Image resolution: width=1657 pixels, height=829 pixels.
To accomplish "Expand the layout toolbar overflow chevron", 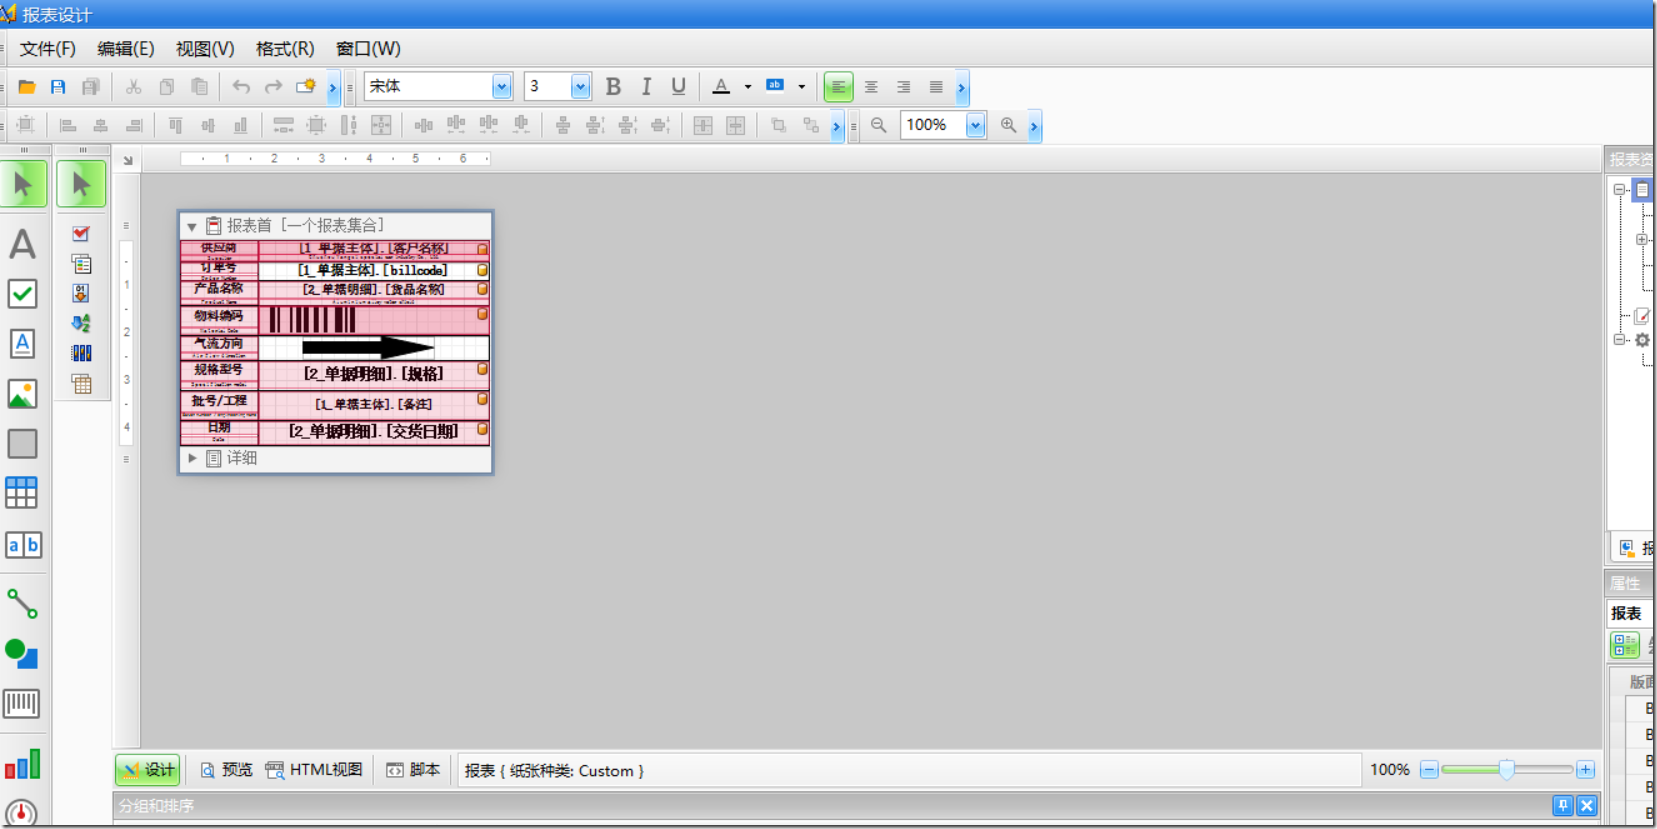I will [837, 126].
